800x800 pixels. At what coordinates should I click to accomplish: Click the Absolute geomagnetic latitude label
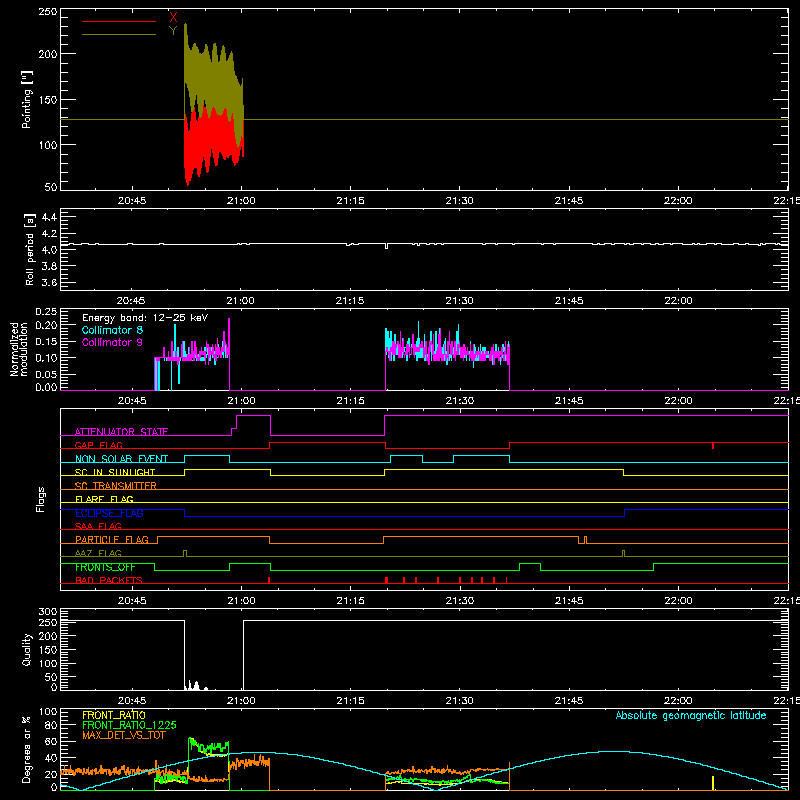point(691,715)
